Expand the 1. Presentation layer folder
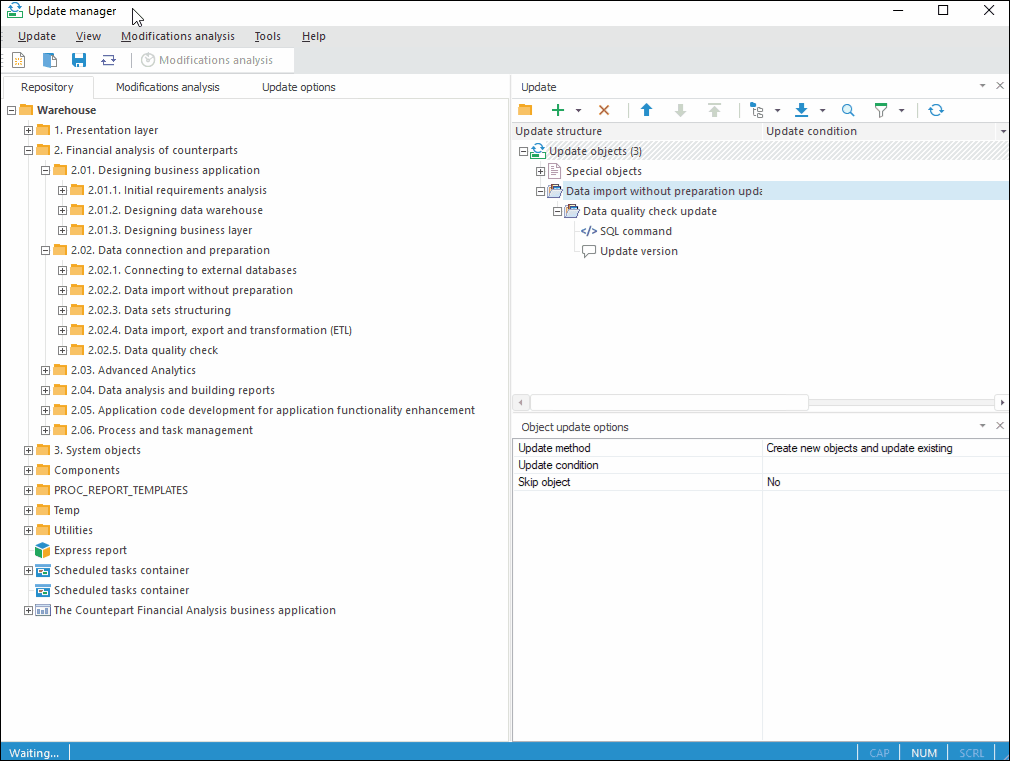1010x761 pixels. coord(29,130)
